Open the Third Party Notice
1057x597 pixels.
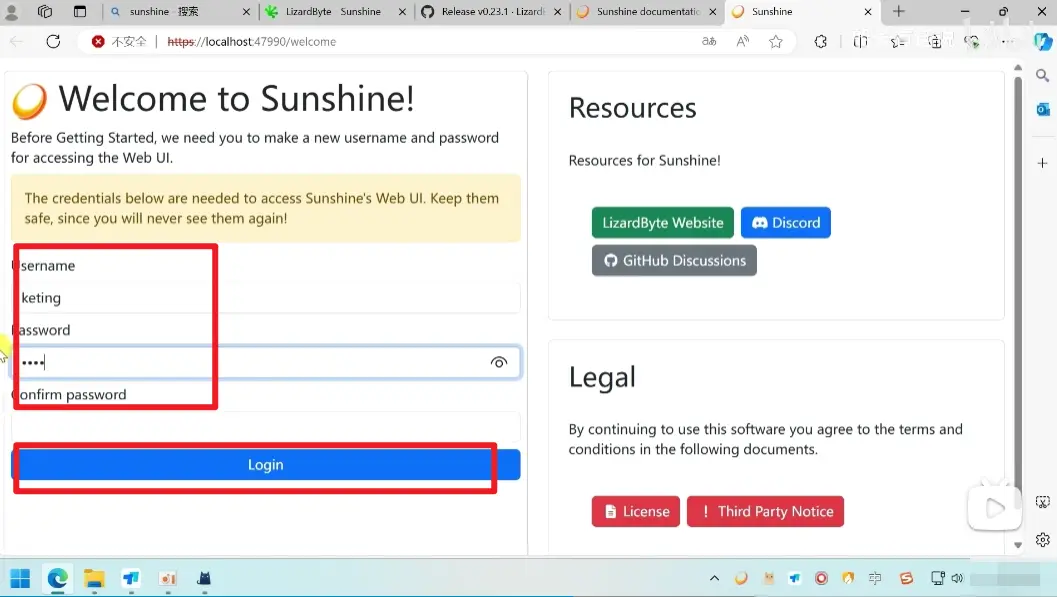click(765, 512)
